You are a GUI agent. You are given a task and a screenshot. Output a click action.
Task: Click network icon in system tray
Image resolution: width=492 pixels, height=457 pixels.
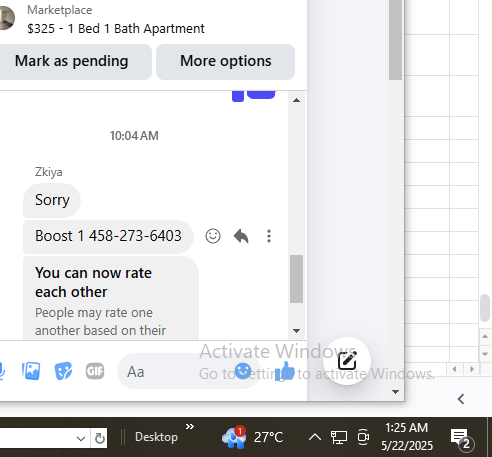pos(339,437)
